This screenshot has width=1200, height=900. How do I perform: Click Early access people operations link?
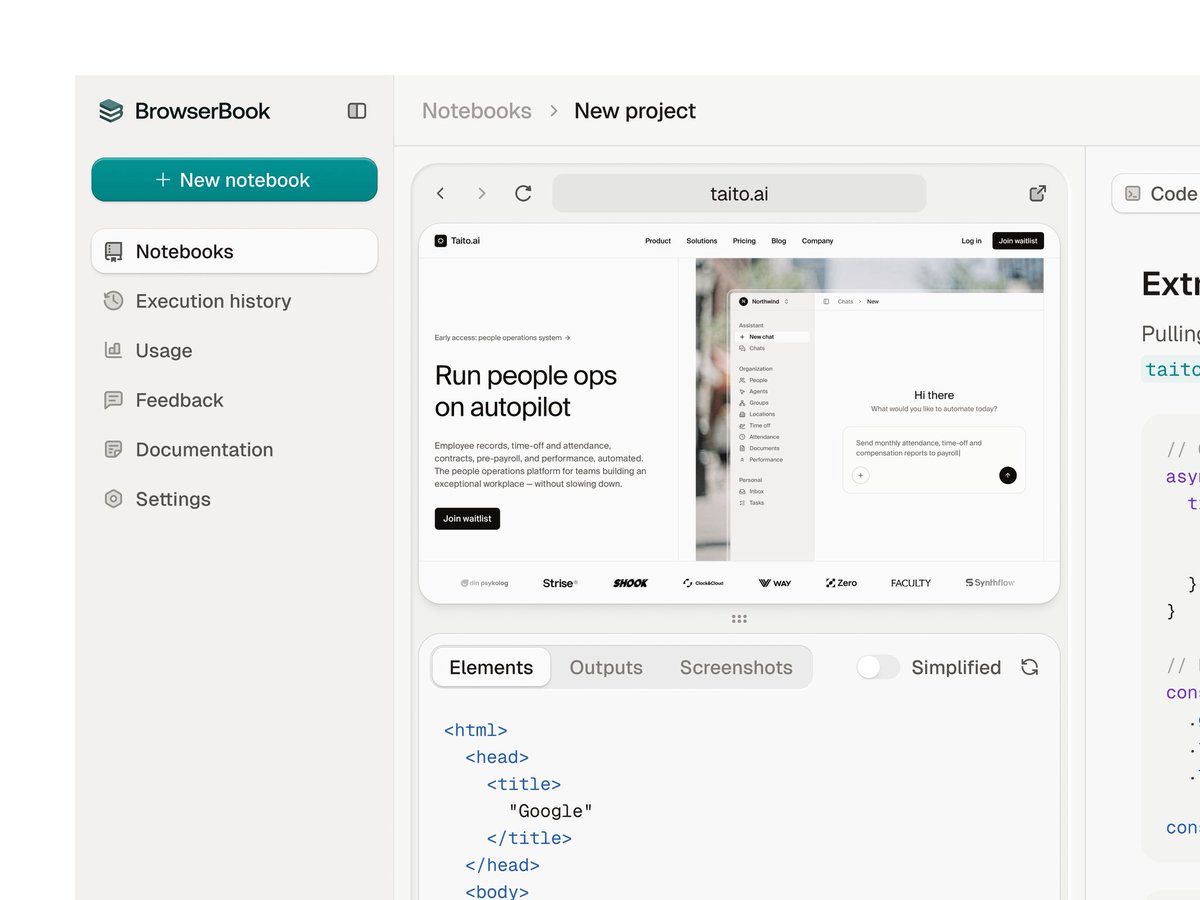(x=502, y=338)
